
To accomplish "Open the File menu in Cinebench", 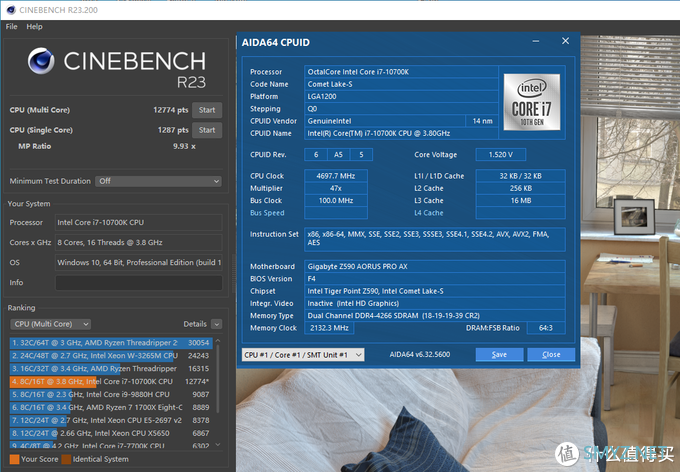I will [x=11, y=26].
